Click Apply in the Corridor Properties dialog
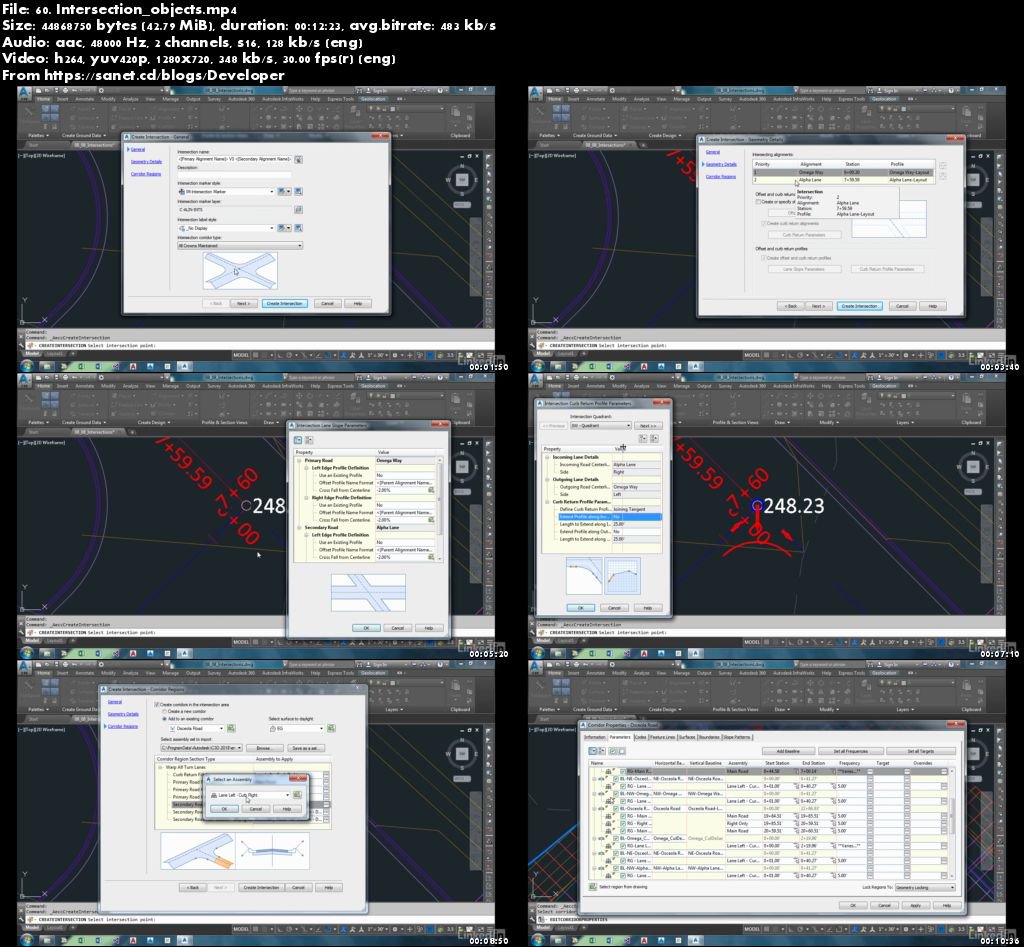 click(915, 905)
